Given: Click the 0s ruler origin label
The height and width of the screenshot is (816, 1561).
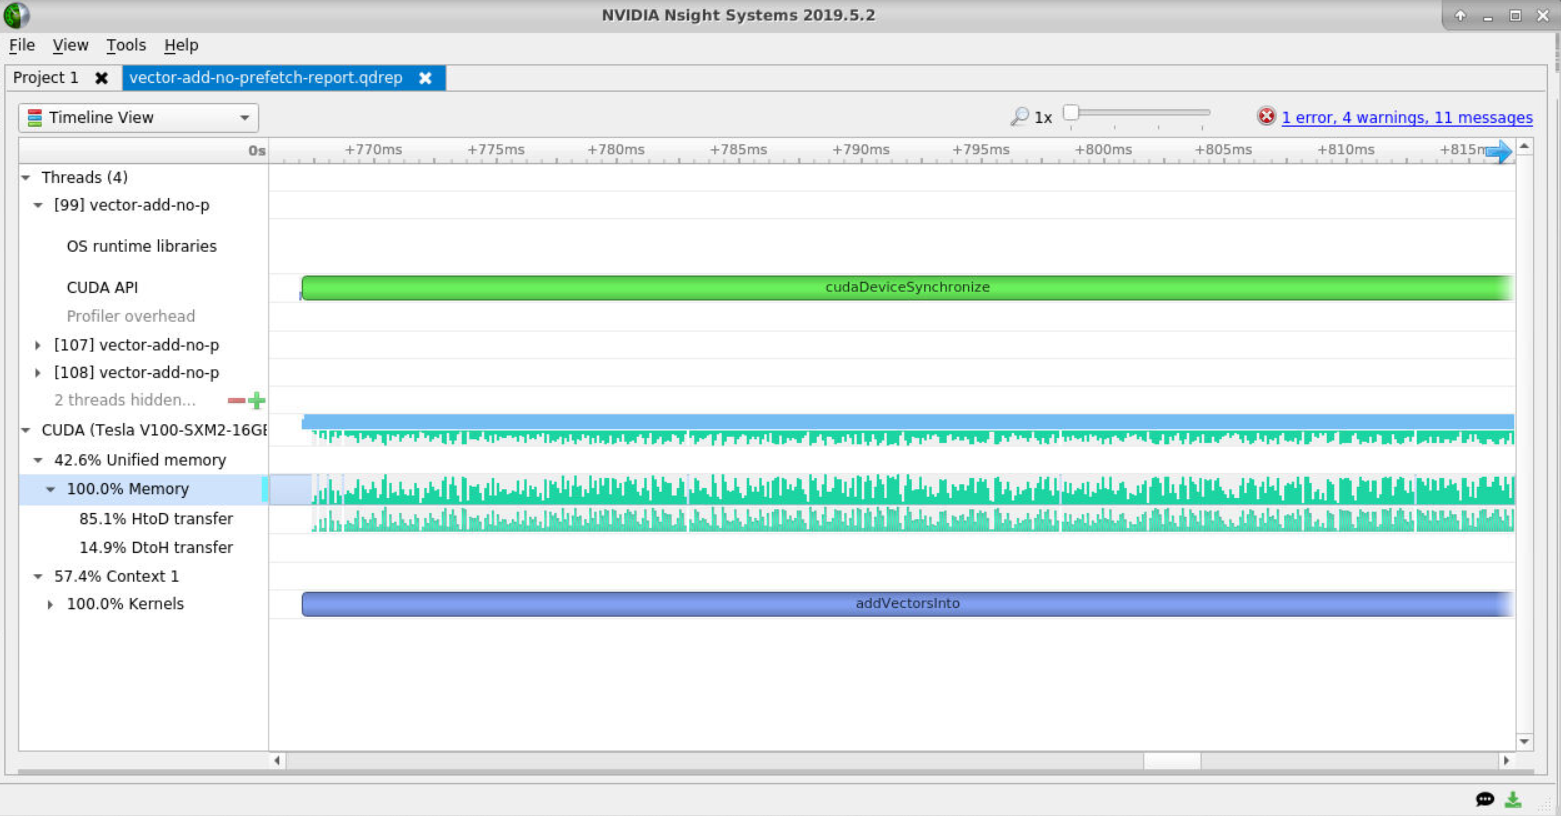Looking at the screenshot, I should 257,151.
